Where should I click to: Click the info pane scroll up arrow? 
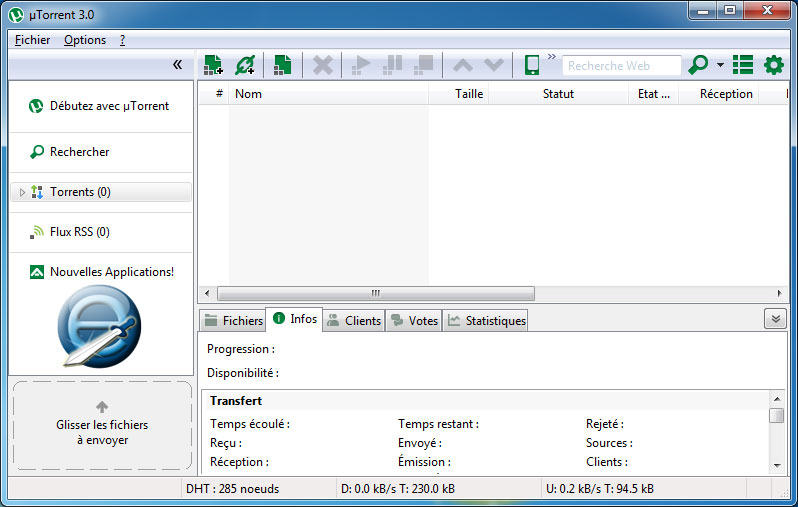pos(777,399)
